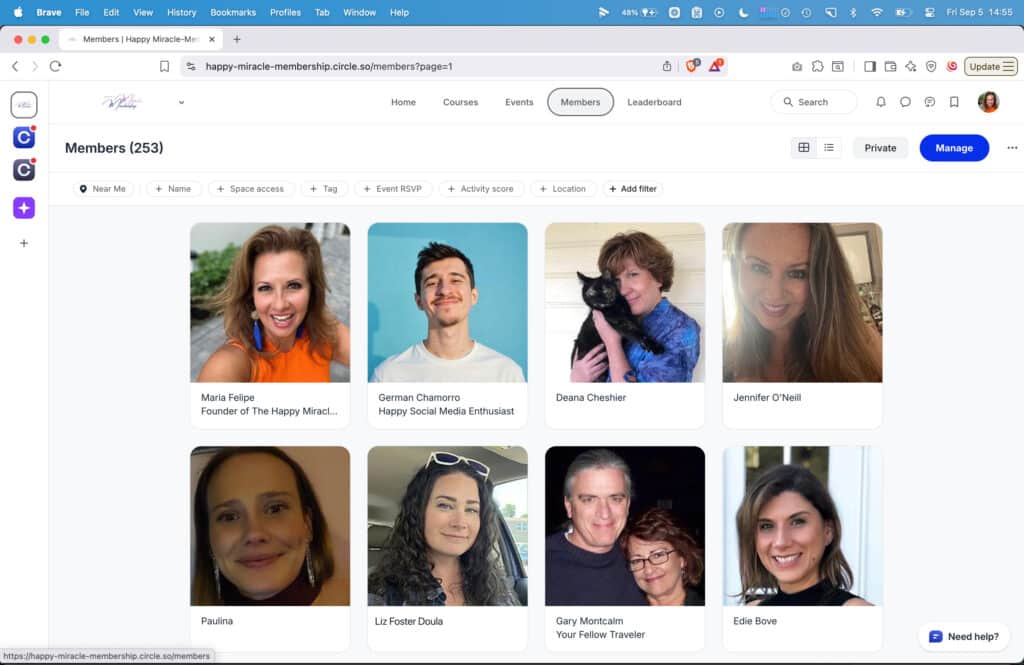Open the Activity score filter dropdown

coord(480,189)
